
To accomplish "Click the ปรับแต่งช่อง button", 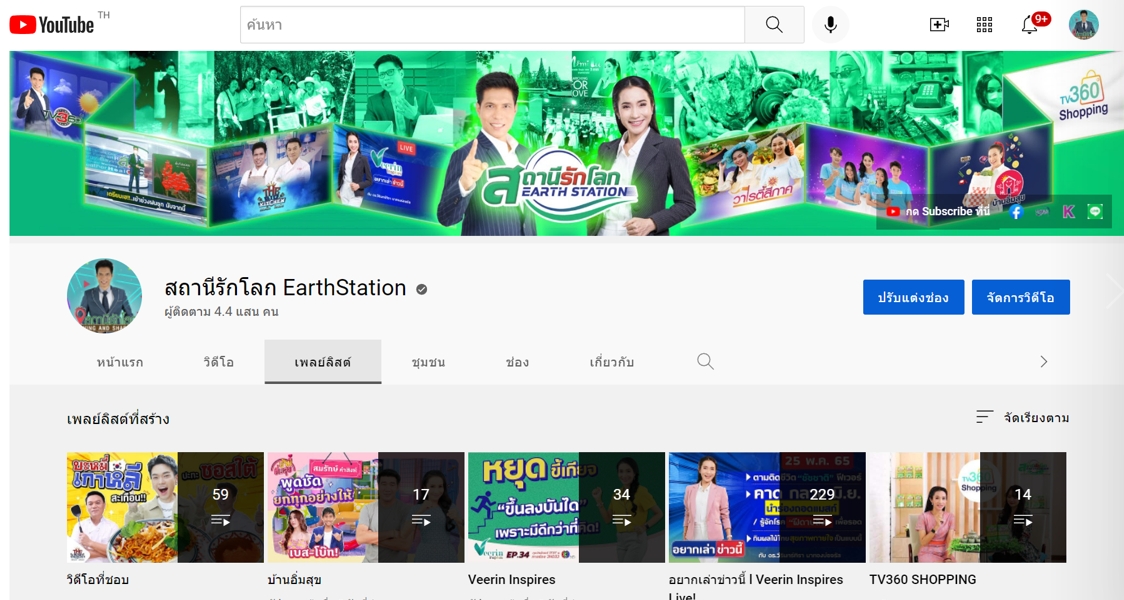I will (913, 297).
